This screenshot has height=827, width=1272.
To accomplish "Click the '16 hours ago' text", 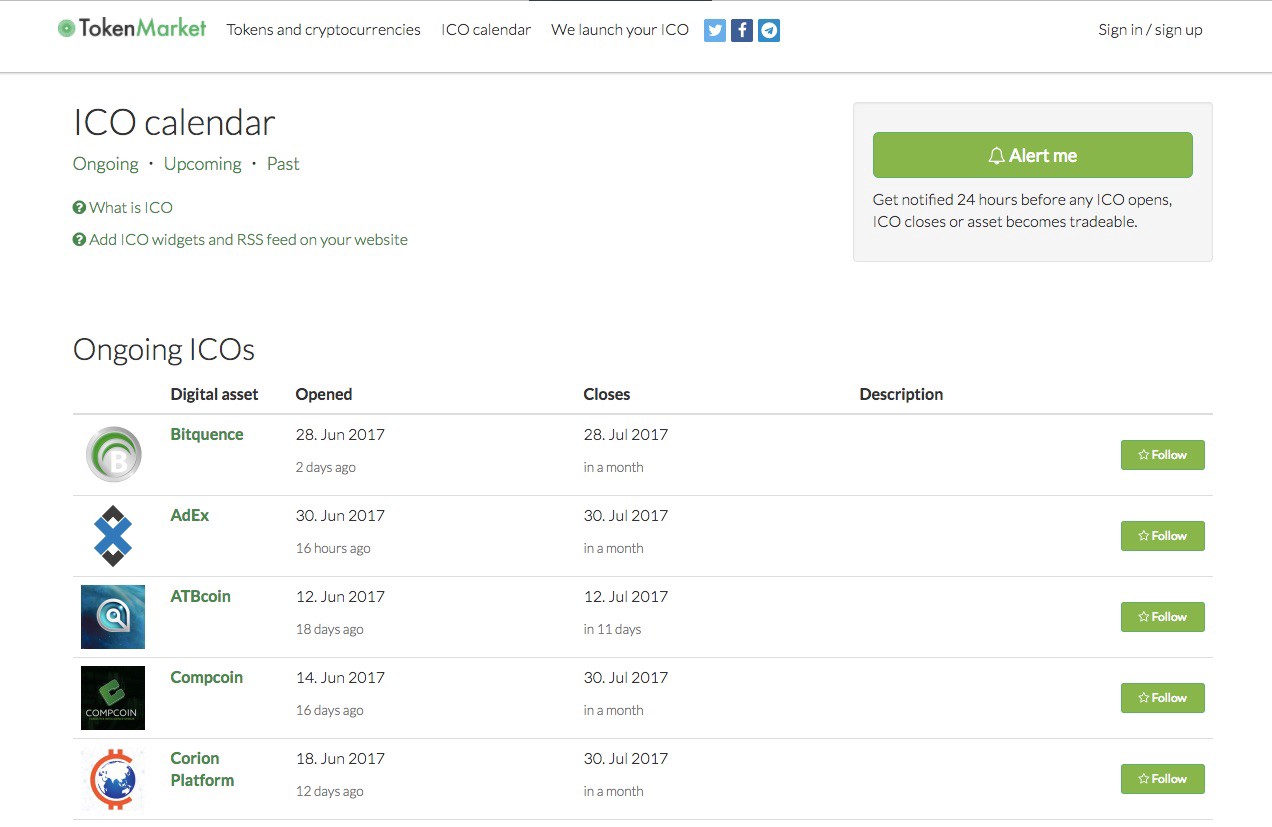I will pos(333,549).
